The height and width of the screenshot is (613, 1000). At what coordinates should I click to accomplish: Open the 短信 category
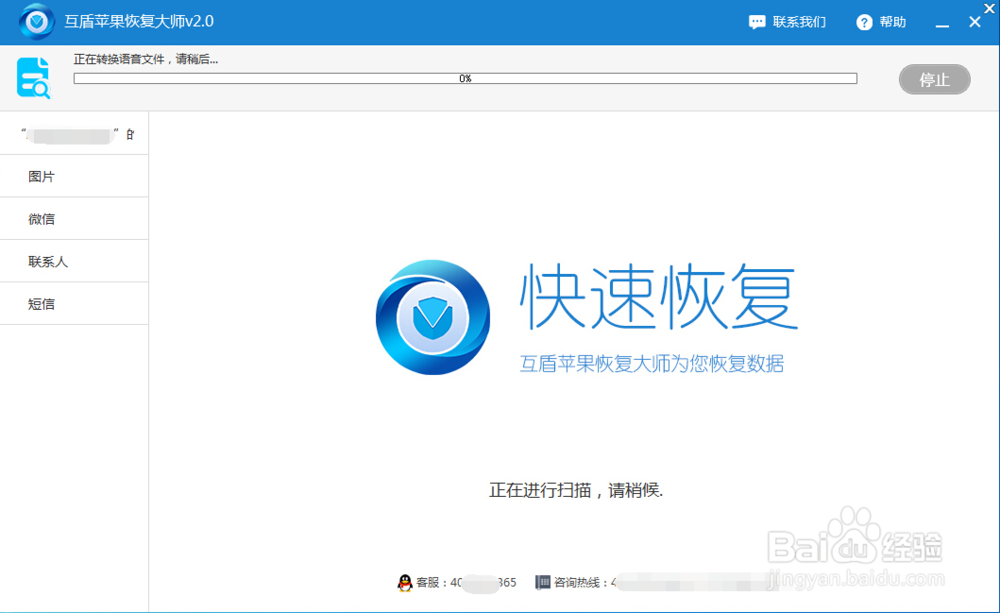(x=75, y=304)
